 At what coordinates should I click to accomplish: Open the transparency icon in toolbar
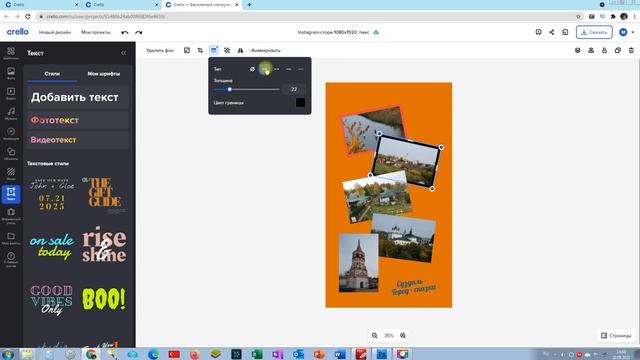coord(227,50)
